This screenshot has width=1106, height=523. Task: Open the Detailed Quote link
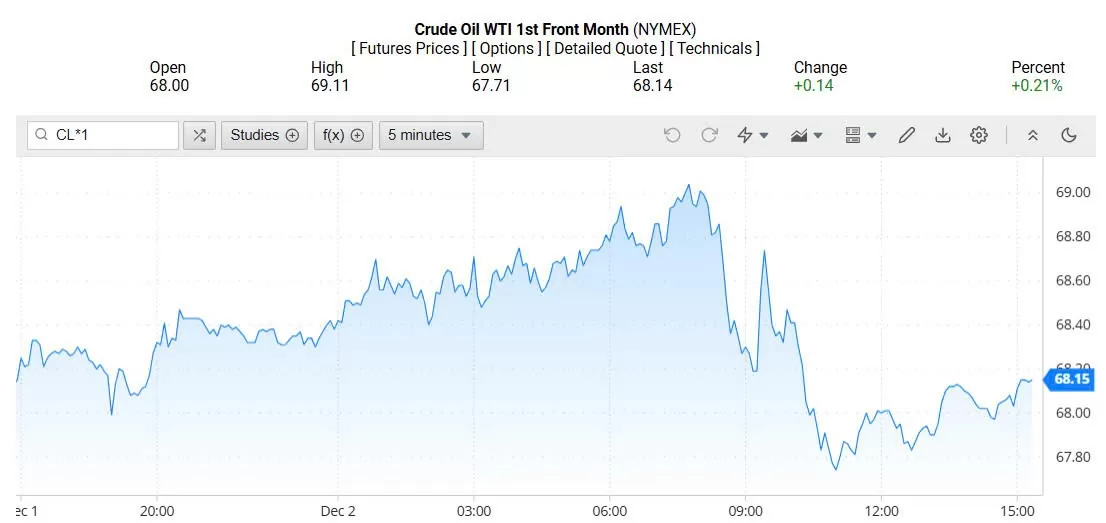pyautogui.click(x=606, y=48)
